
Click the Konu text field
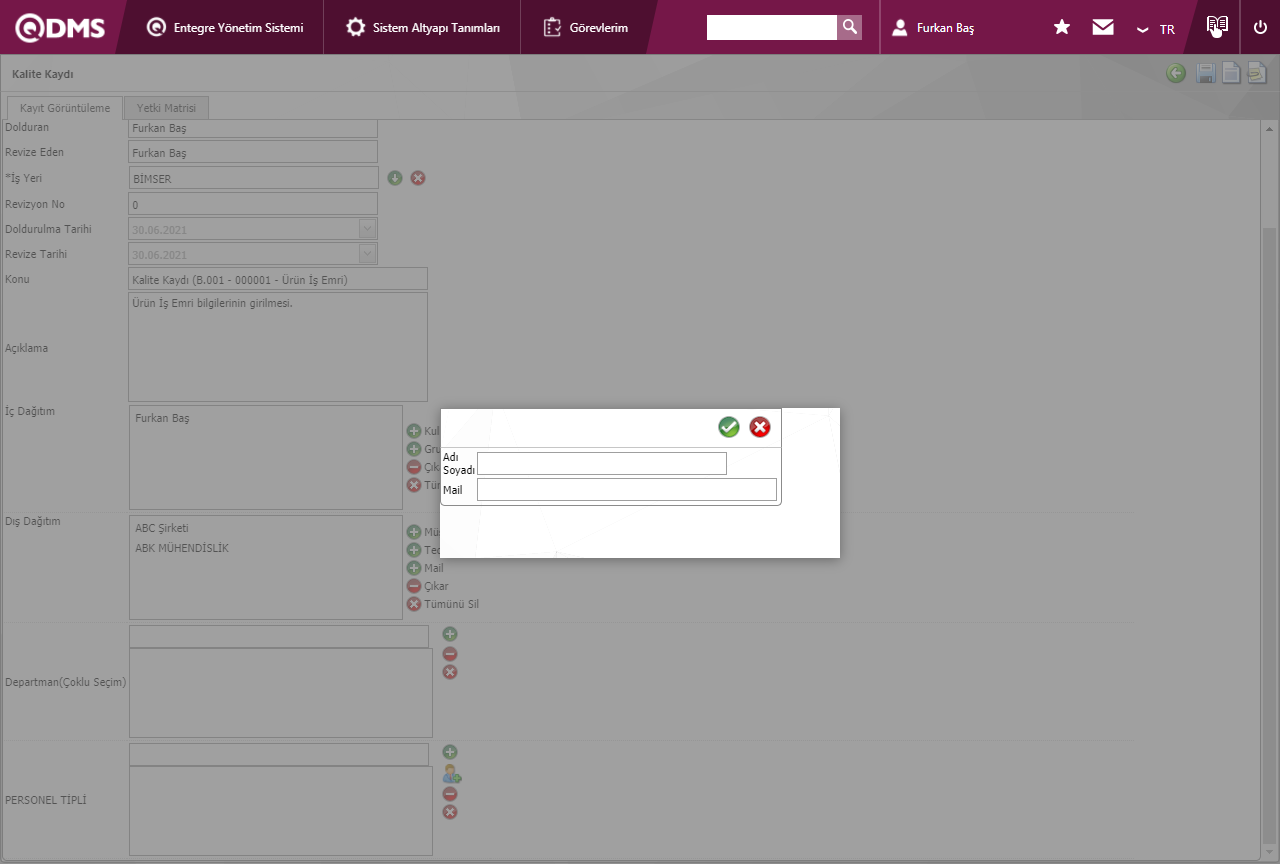(278, 279)
